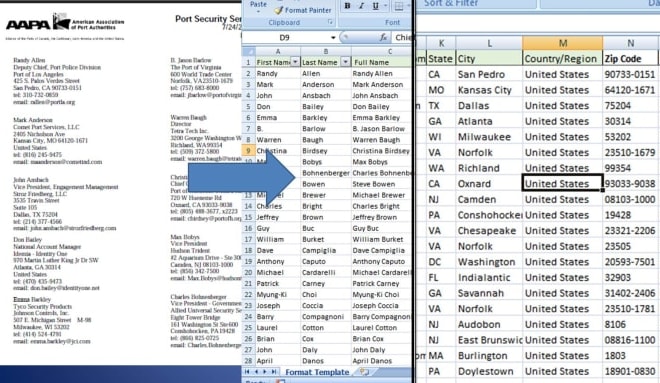Screen dimensions: 660x383
Task: Click the email don.bailey@identityone.net in the PDF
Action: [x=64, y=288]
